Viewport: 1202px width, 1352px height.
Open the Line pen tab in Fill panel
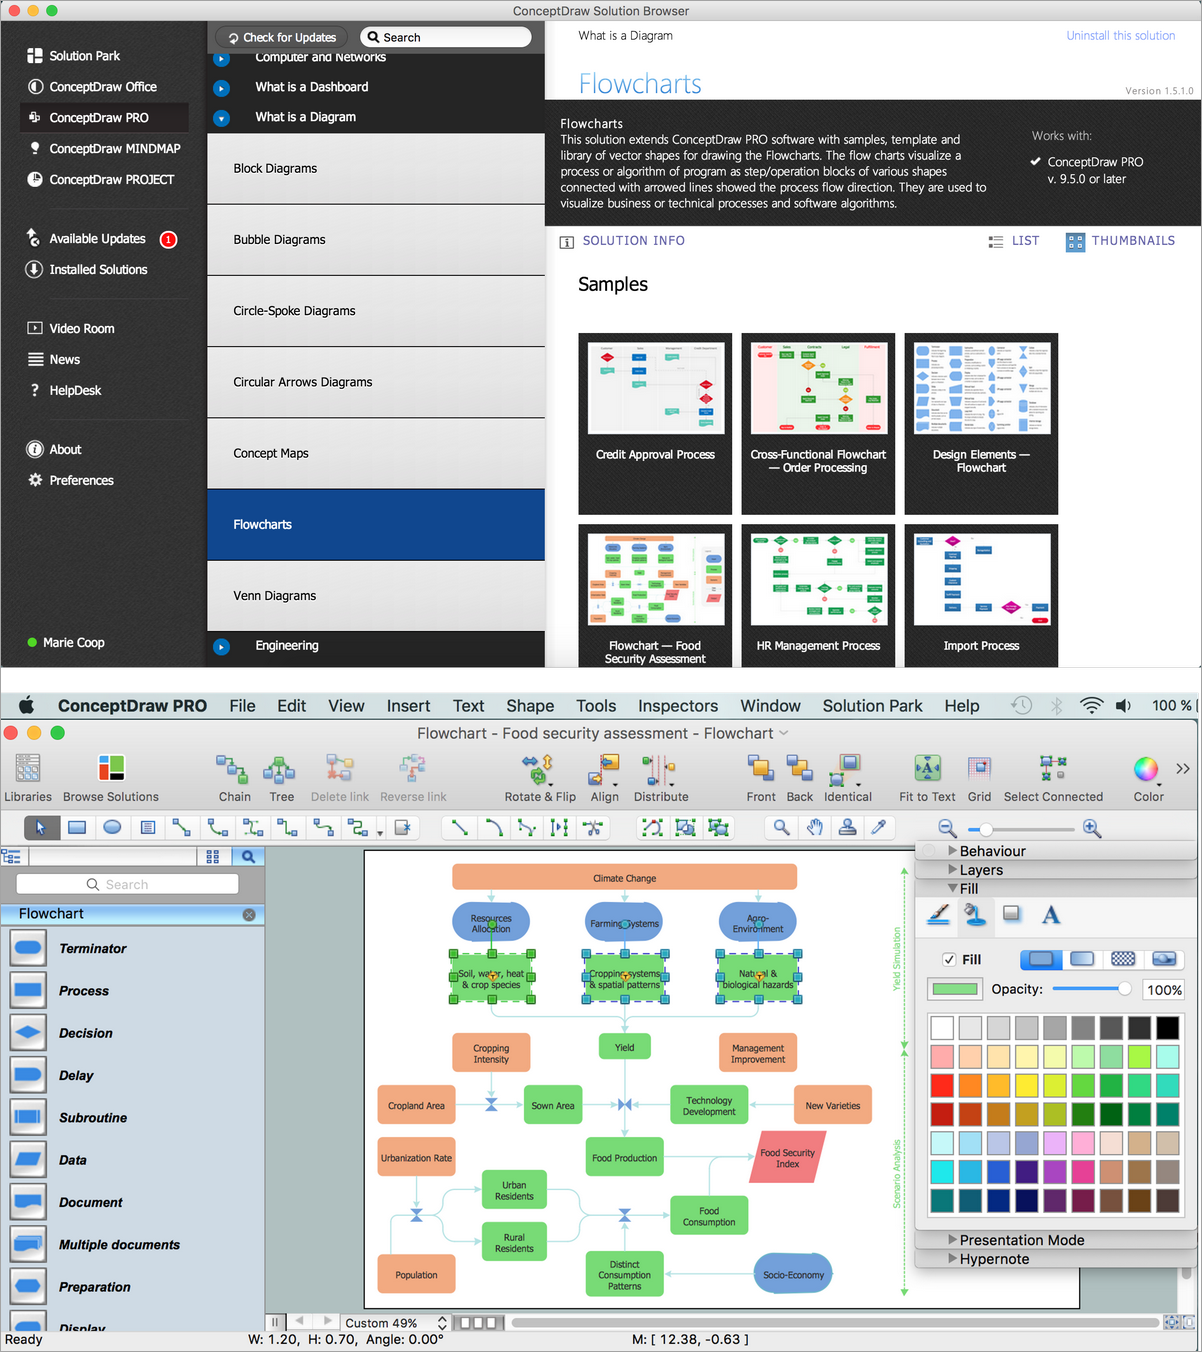pos(938,914)
